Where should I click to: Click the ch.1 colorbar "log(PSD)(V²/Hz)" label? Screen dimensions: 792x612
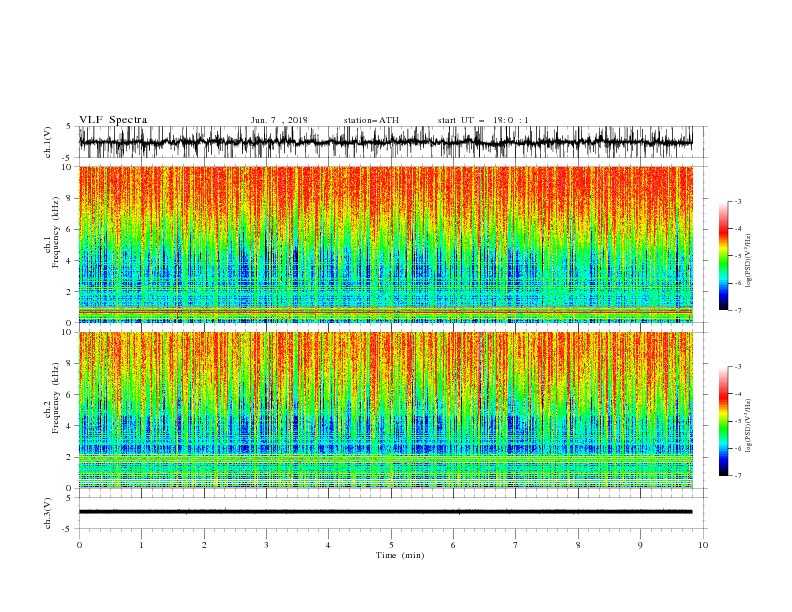coord(748,261)
